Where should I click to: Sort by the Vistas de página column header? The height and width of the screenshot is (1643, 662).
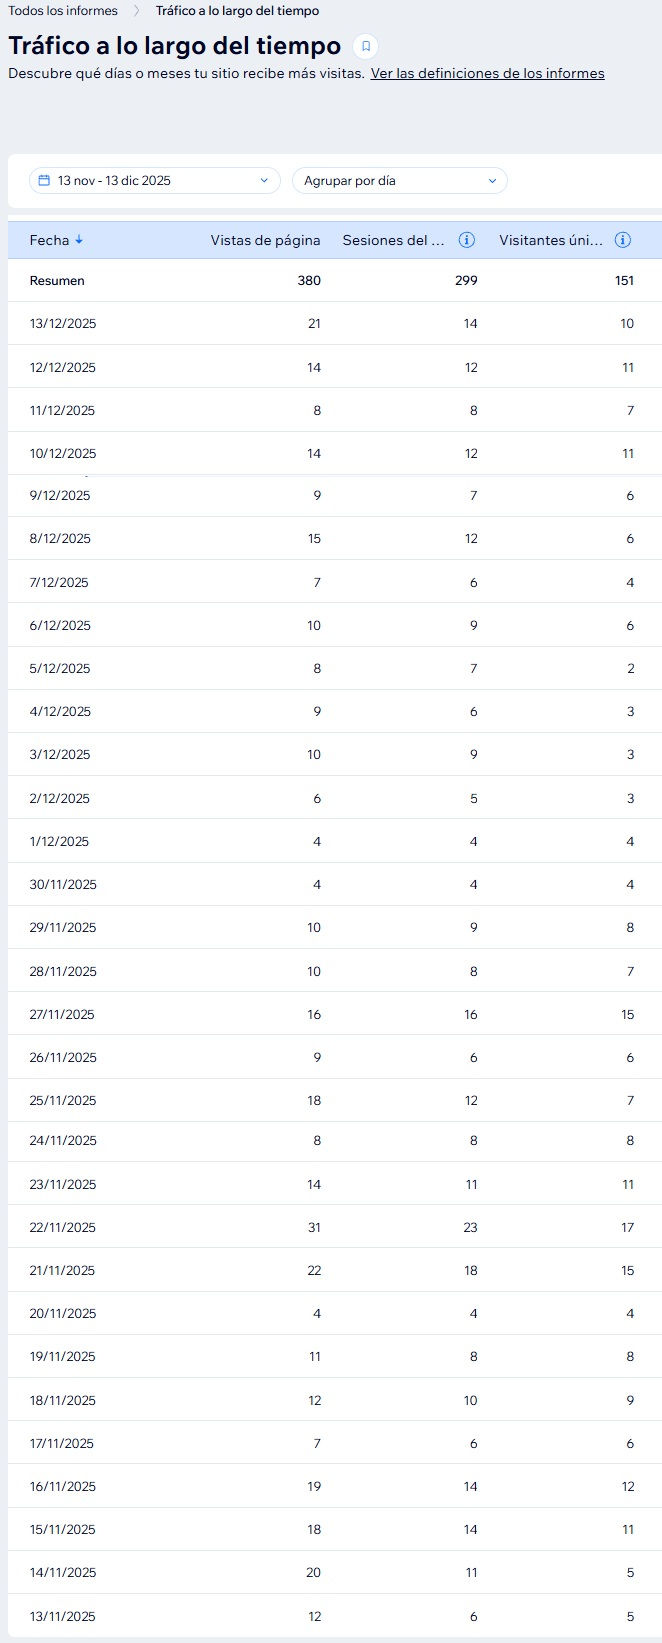click(265, 240)
